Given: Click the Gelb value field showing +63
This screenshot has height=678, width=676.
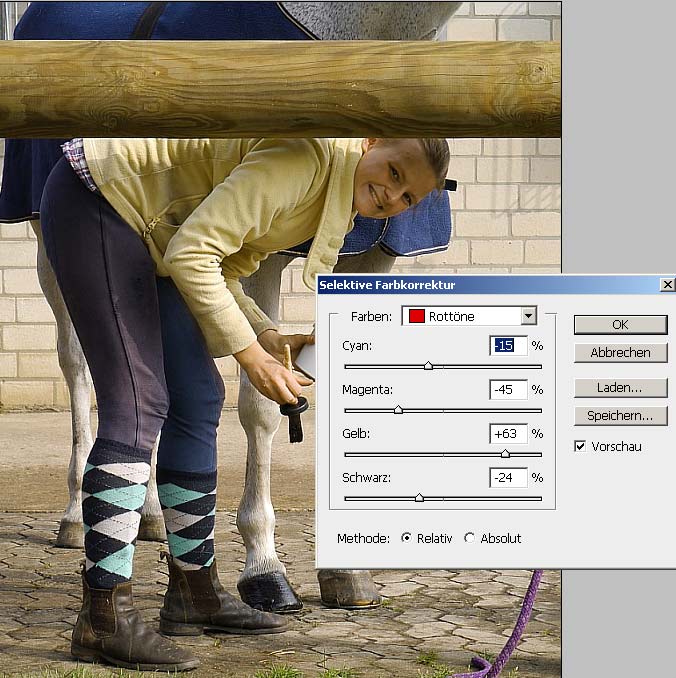Looking at the screenshot, I should pos(508,434).
